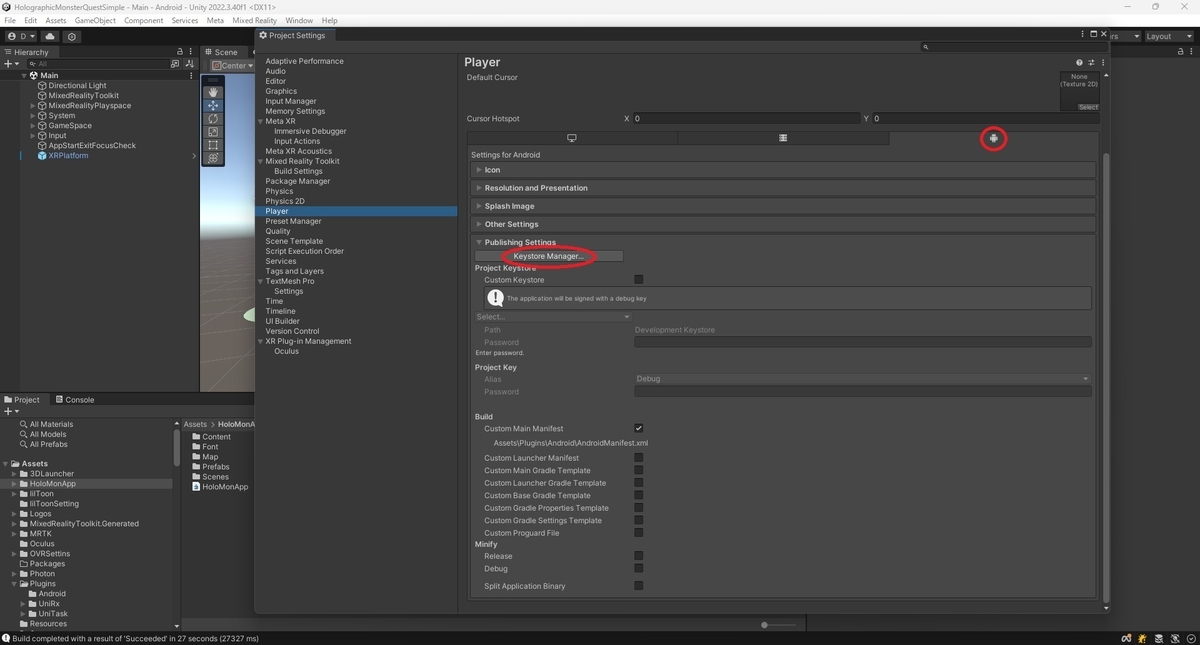The height and width of the screenshot is (645, 1200).
Task: Enable Minify for Release builds
Action: coord(638,556)
